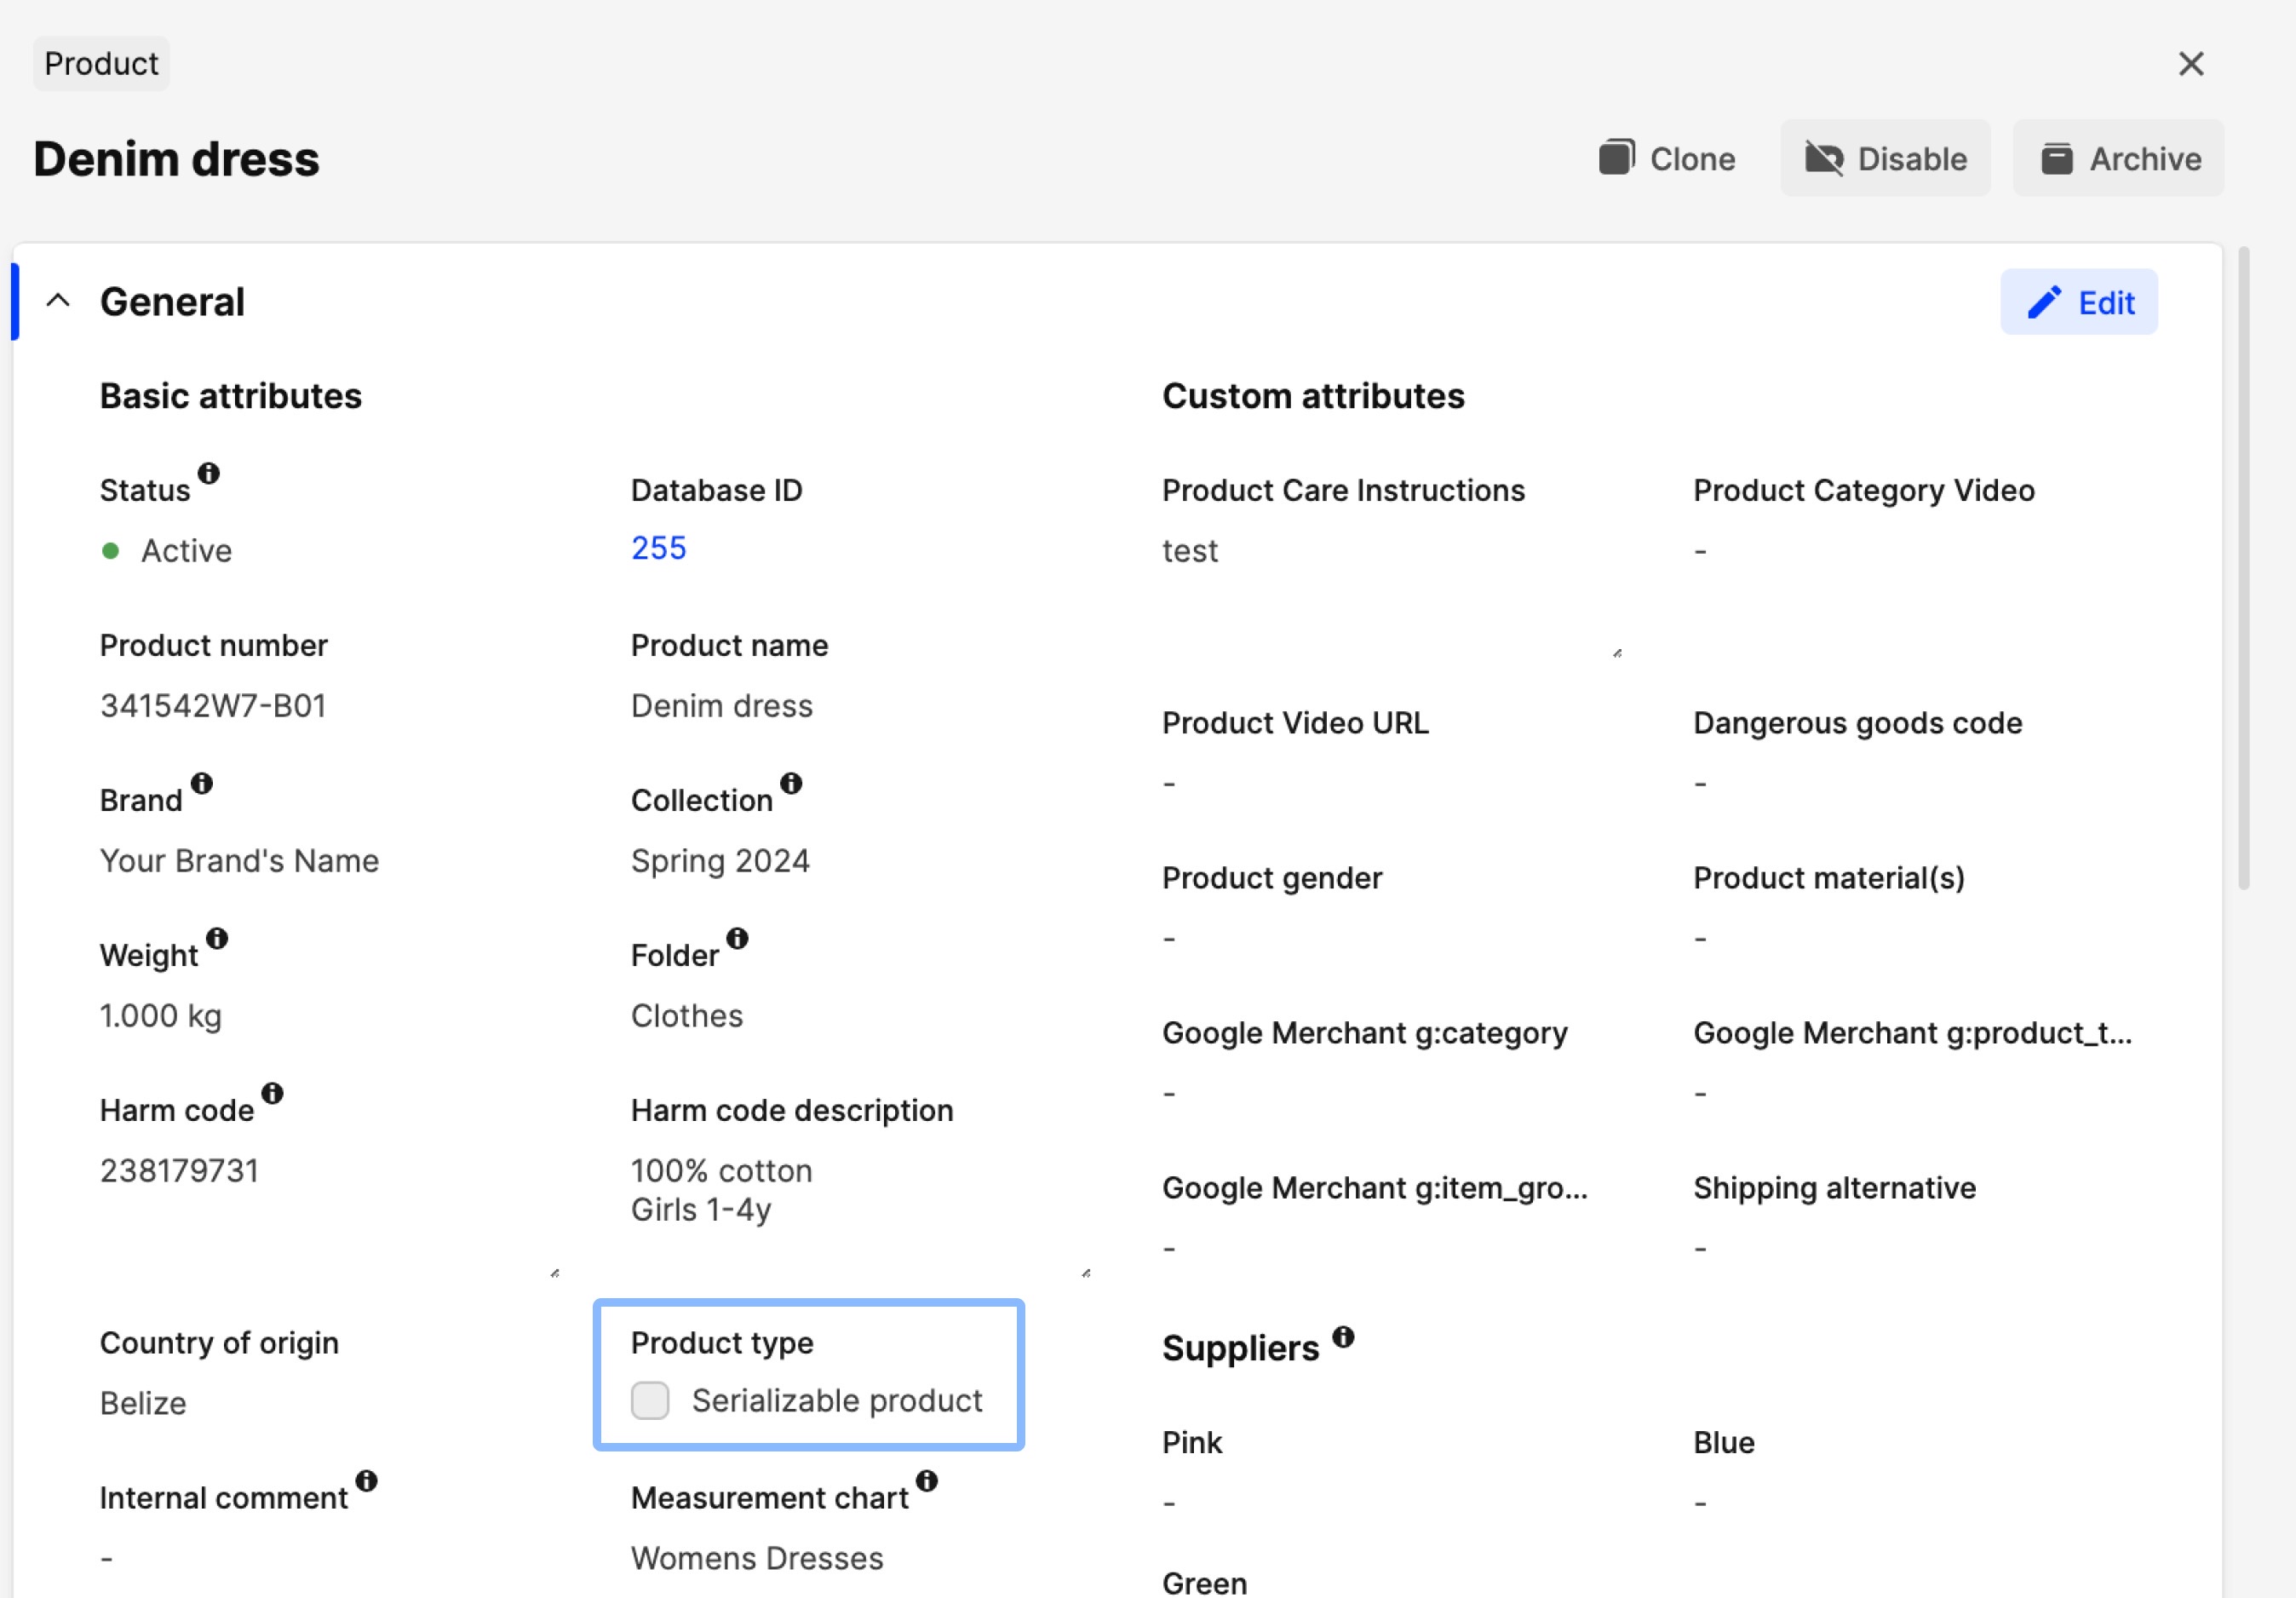Click the vertical scrollbar on the right
This screenshot has width=2296, height=1598.
(x=2243, y=567)
